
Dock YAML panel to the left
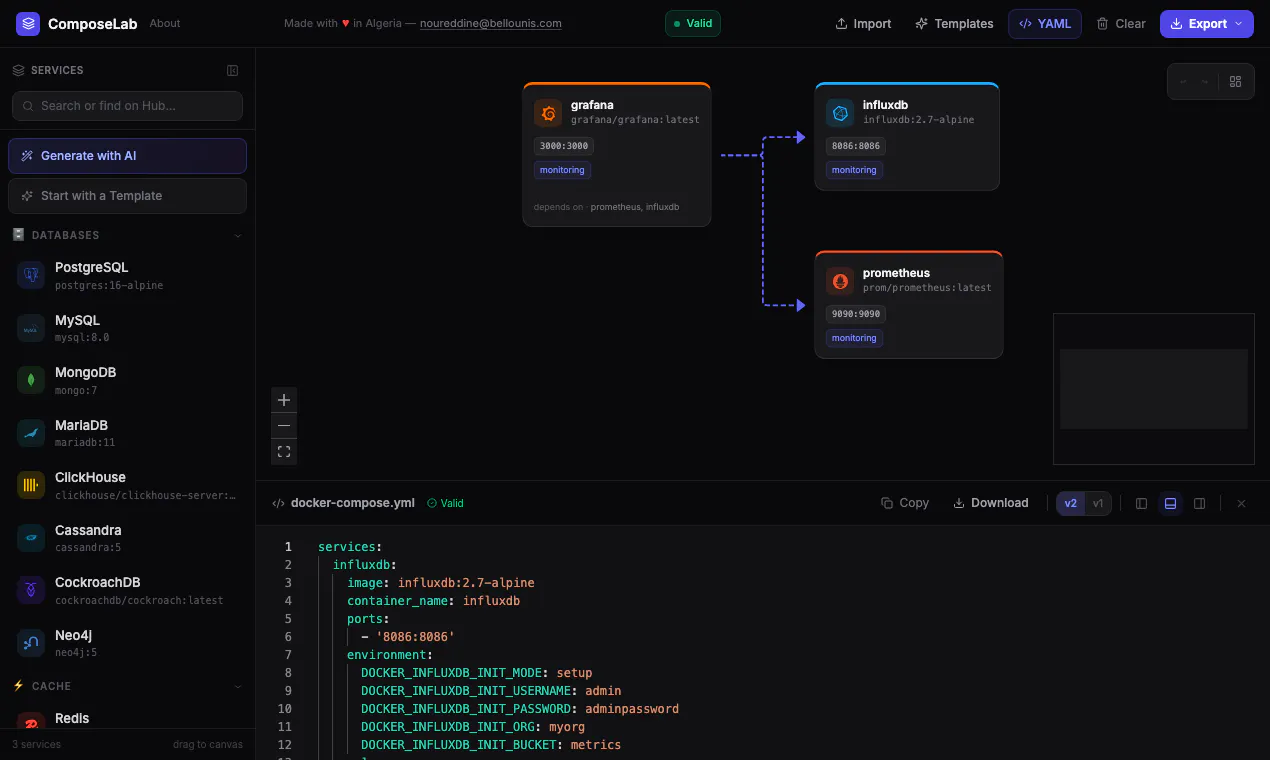[1141, 503]
